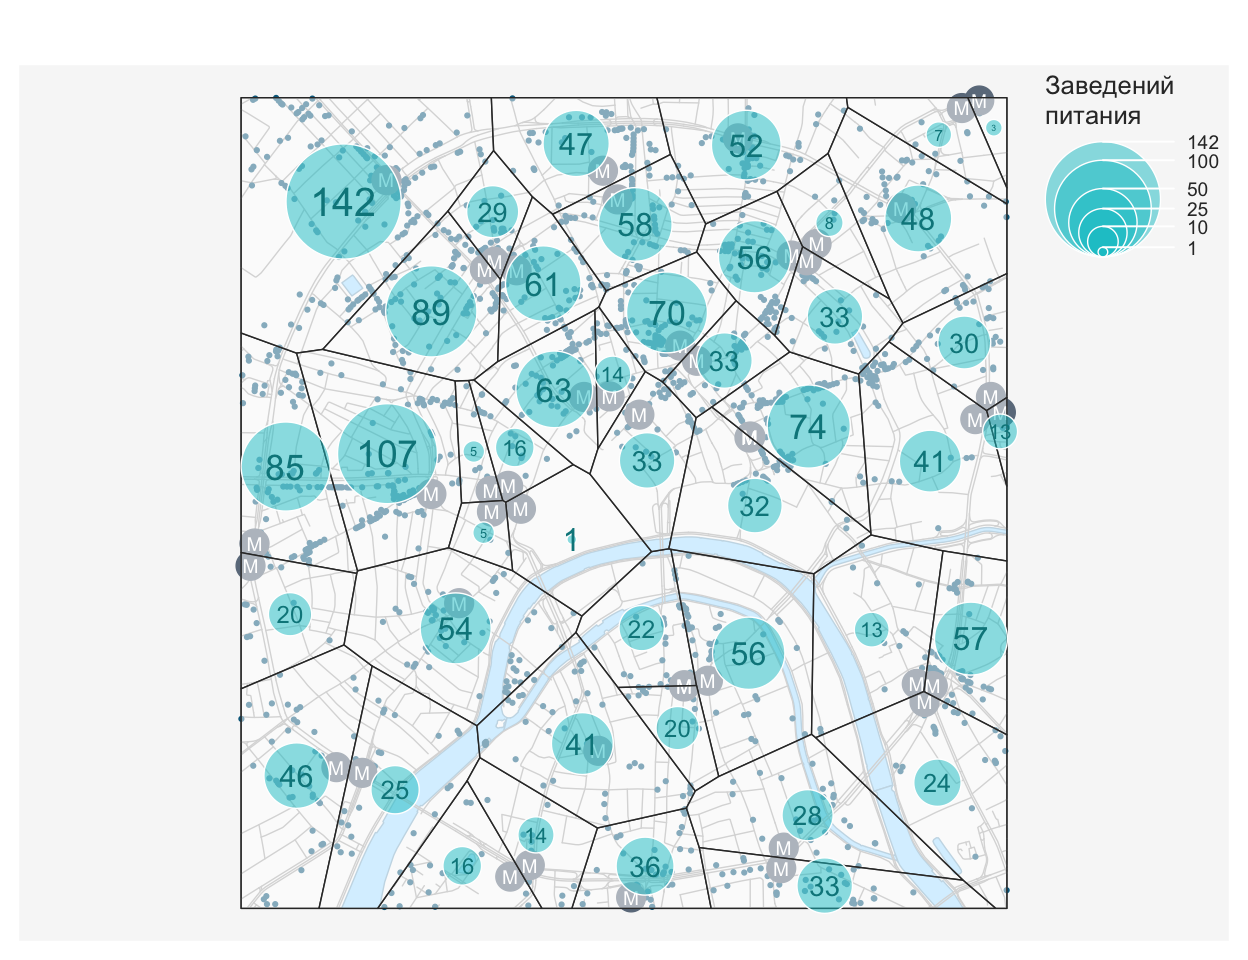This screenshot has height=960, width=1248.
Task: Click the metro marker overlapping bubble 142
Action: point(384,182)
